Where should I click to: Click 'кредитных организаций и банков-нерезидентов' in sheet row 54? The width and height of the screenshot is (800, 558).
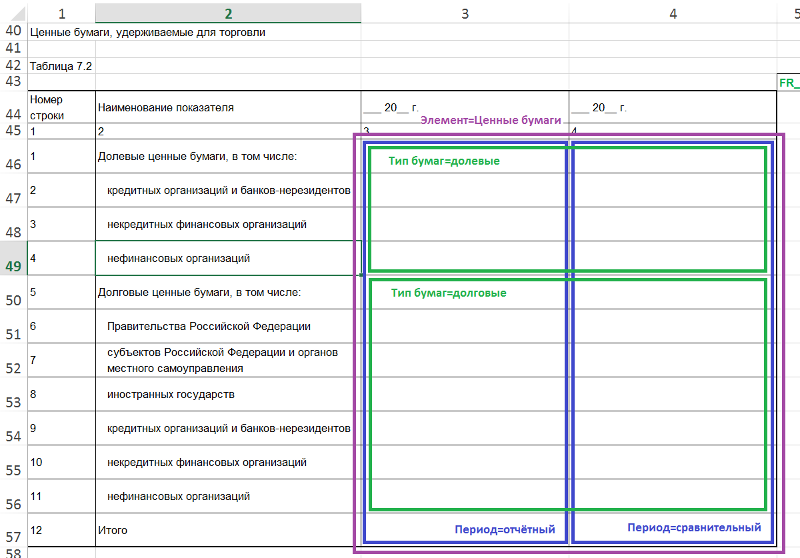click(228, 428)
